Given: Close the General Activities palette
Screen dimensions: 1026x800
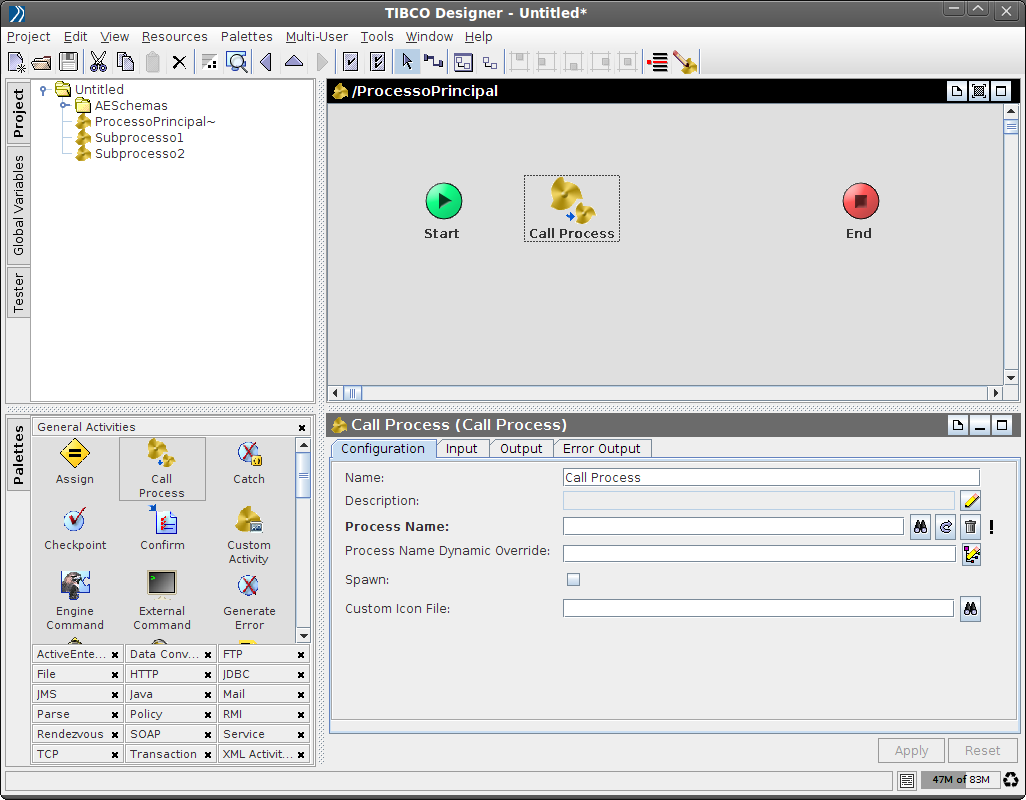Looking at the screenshot, I should 302,428.
